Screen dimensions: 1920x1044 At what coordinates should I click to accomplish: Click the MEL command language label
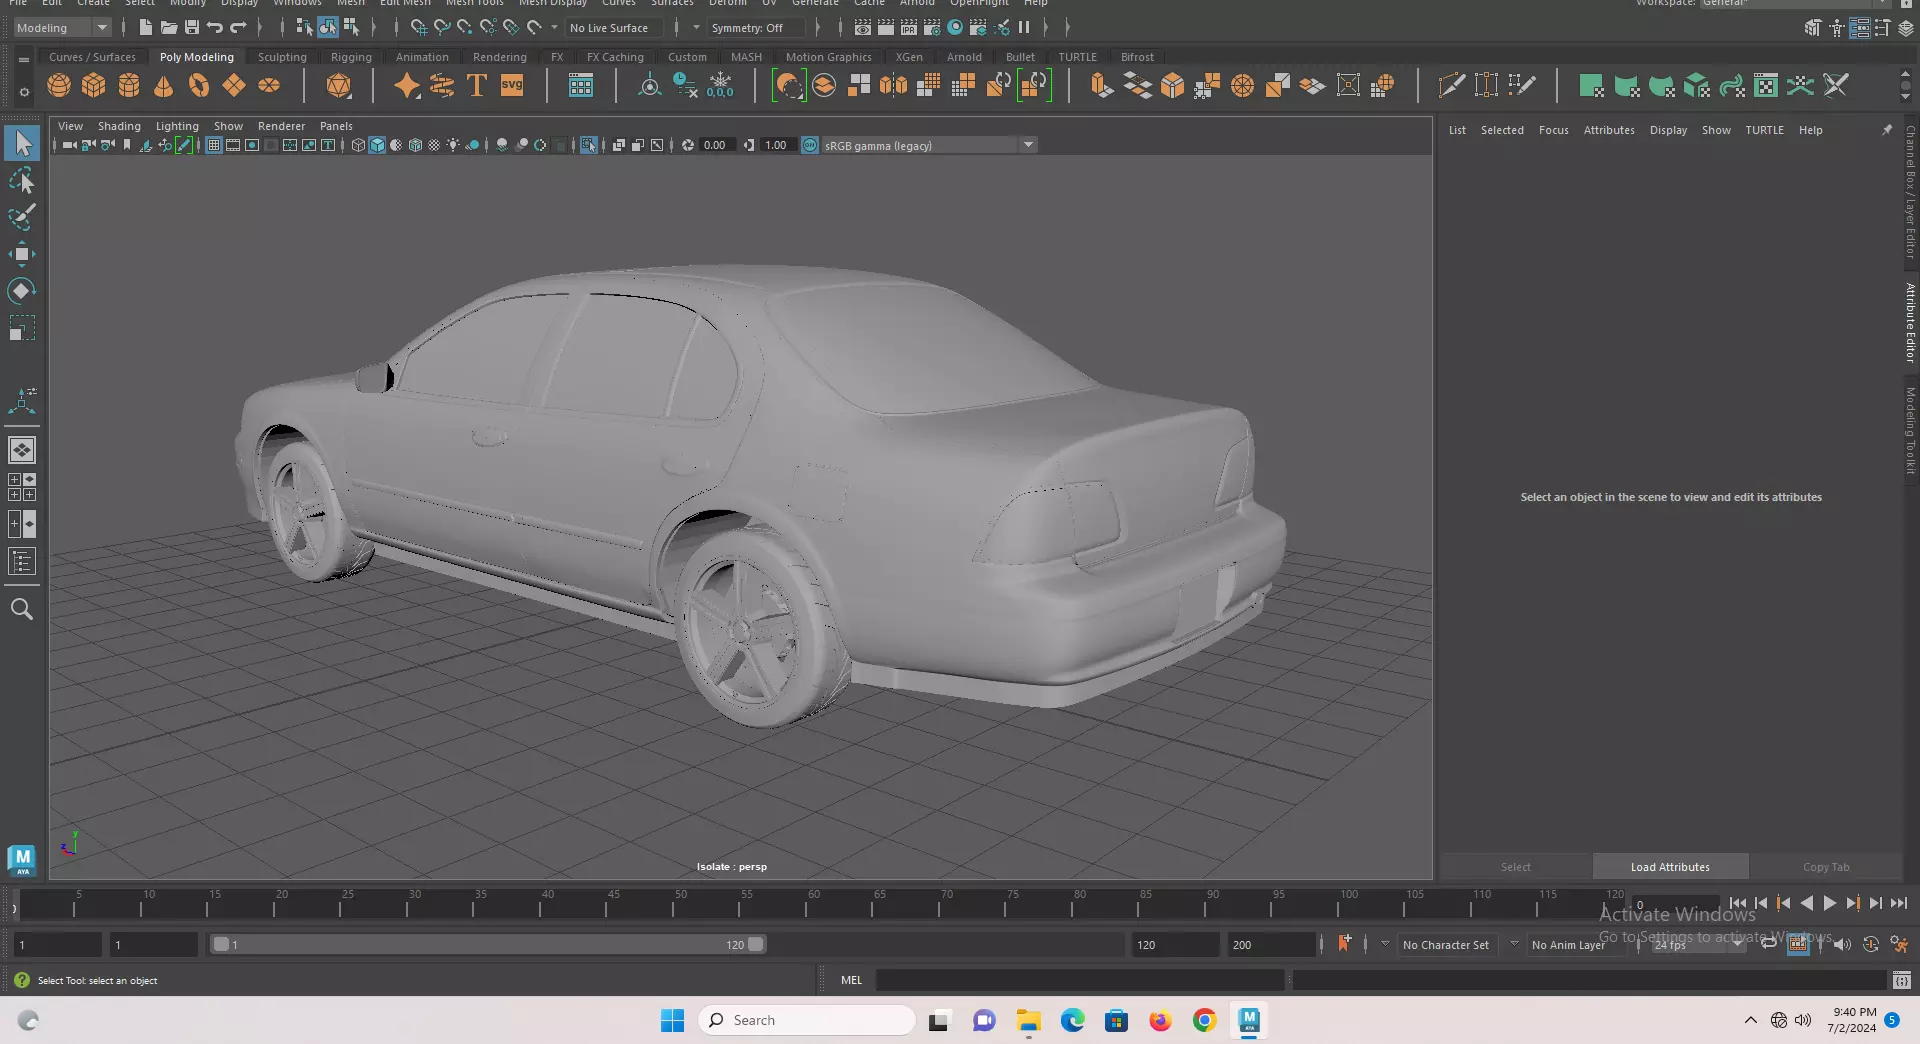(851, 980)
